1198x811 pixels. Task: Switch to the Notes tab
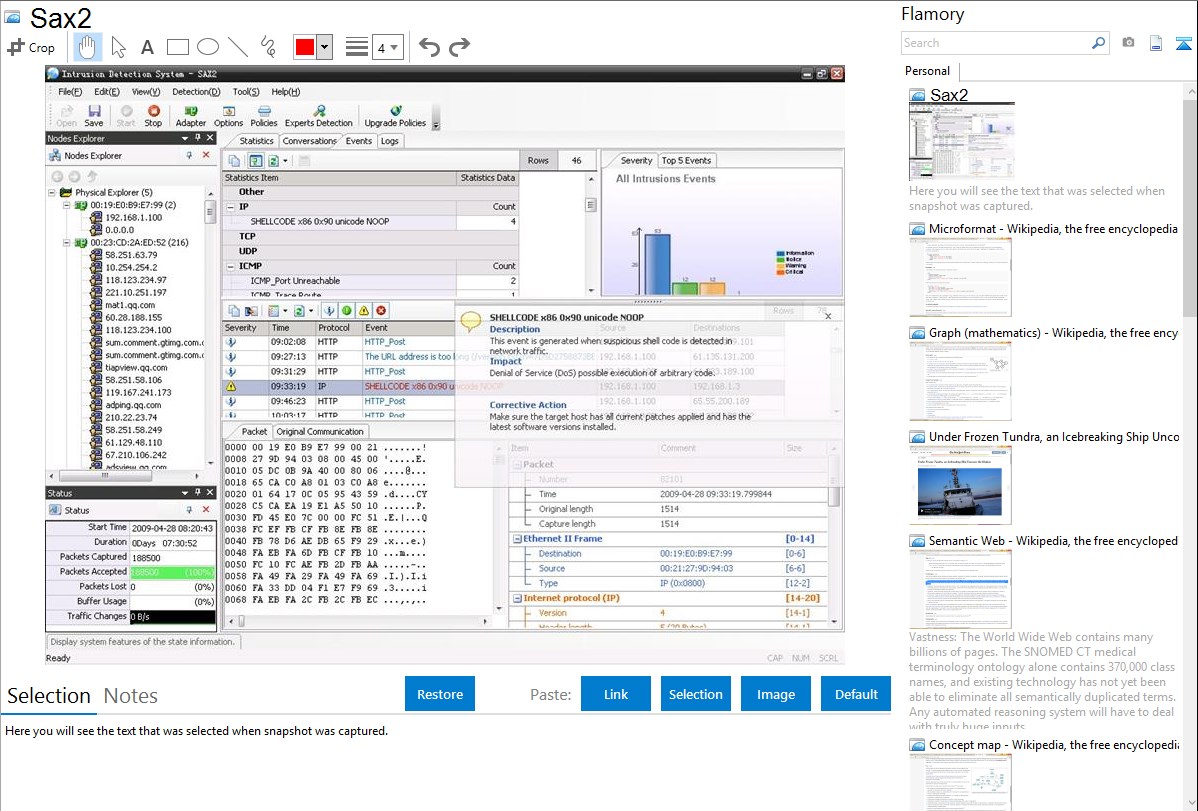coord(131,696)
